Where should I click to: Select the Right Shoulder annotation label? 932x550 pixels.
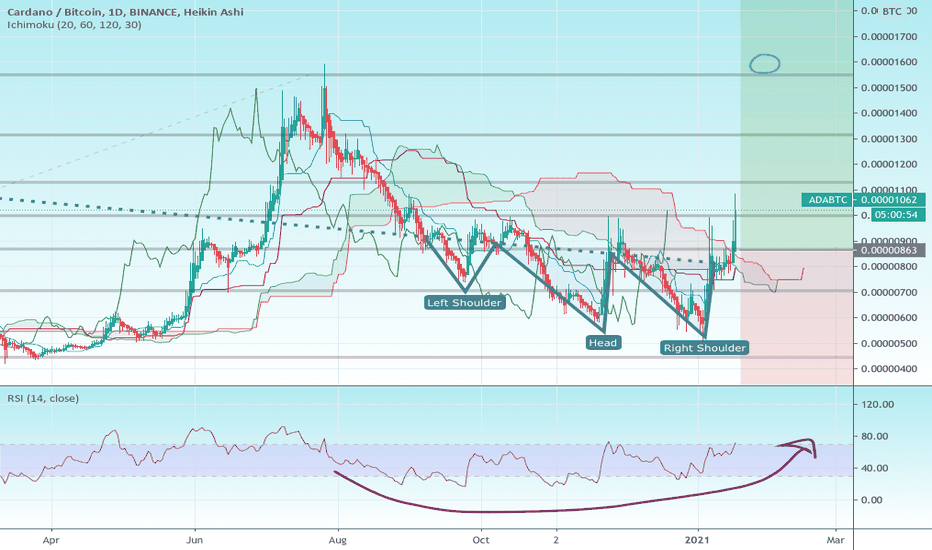click(704, 348)
